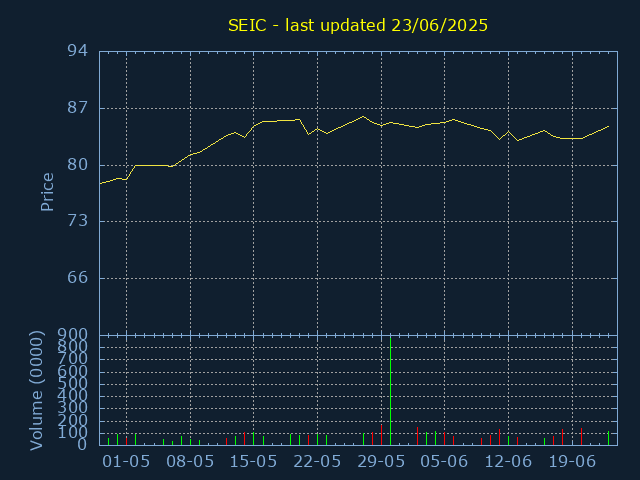Click the 66 price axis label
This screenshot has width=640, height=480.
click(x=78, y=278)
